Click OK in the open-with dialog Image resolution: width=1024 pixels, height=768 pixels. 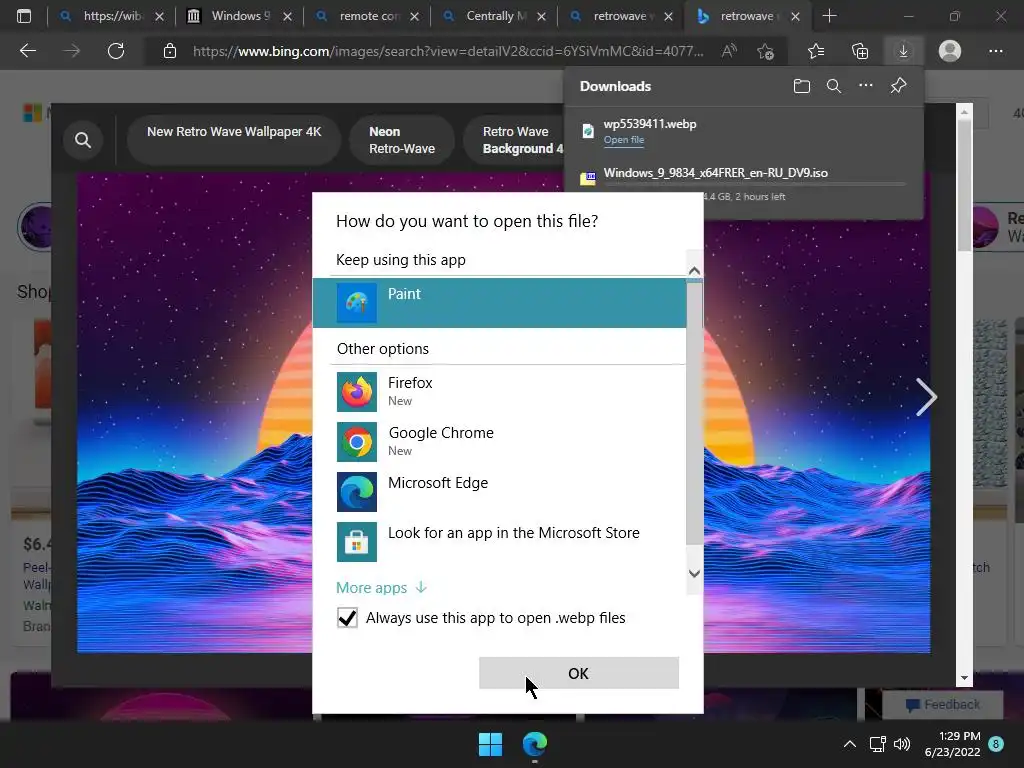[x=579, y=673]
